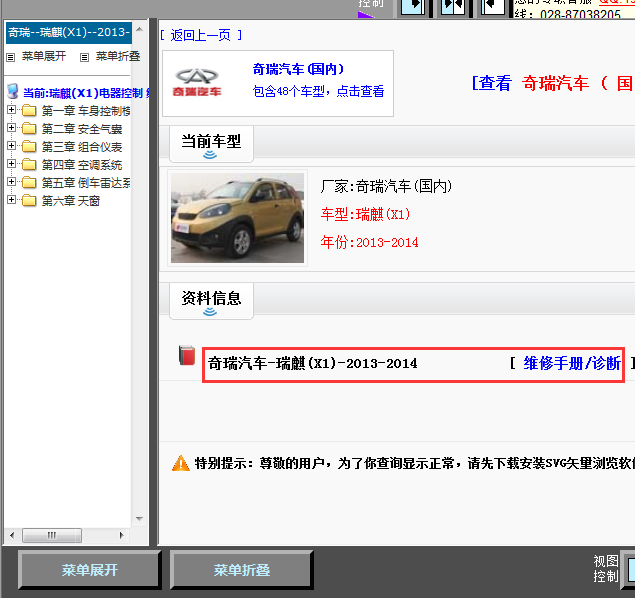Viewport: 635px width, 598px height.
Task: Click the red text 年份:2013-2014
Action: [x=369, y=242]
